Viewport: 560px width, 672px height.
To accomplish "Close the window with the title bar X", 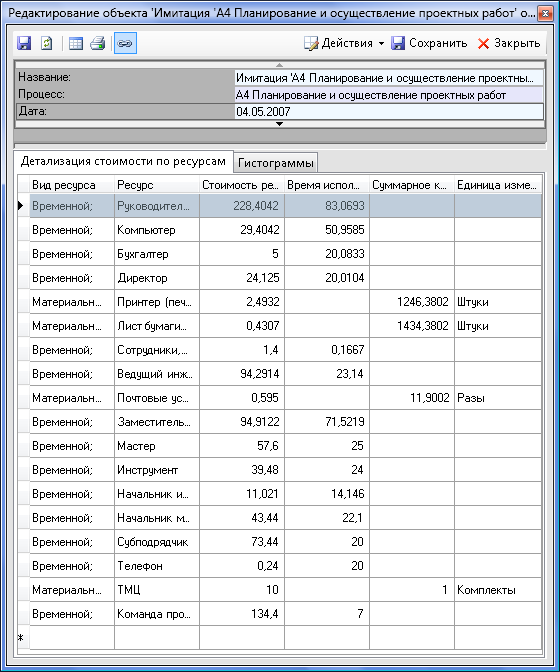I will 545,13.
